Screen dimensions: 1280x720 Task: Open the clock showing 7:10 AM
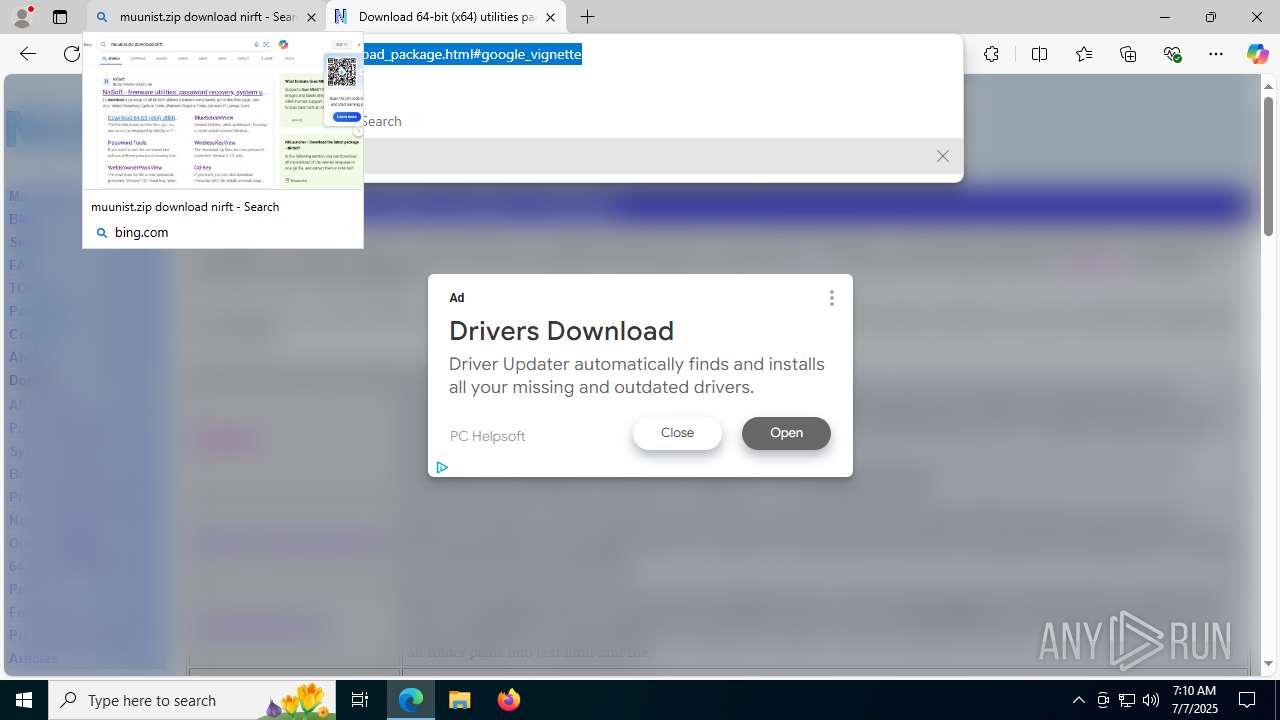[x=1194, y=700]
